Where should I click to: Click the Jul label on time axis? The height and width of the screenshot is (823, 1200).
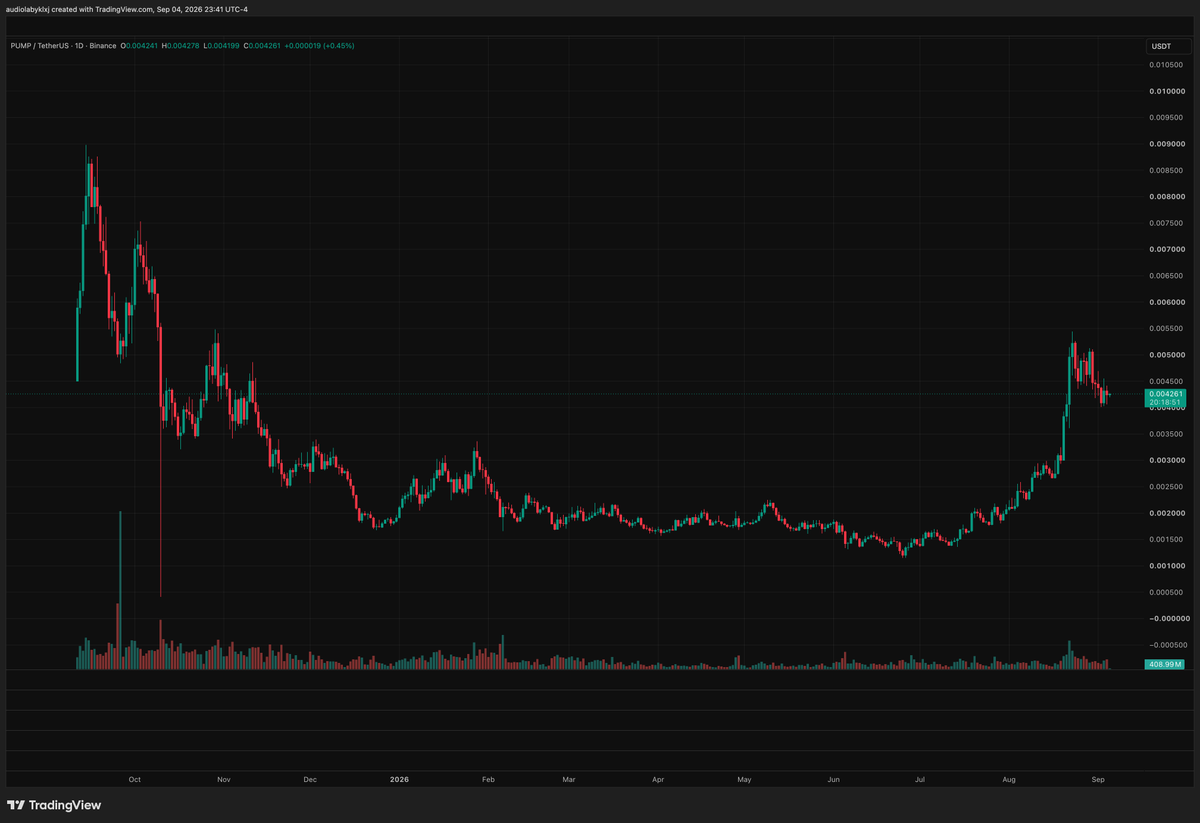[x=919, y=779]
